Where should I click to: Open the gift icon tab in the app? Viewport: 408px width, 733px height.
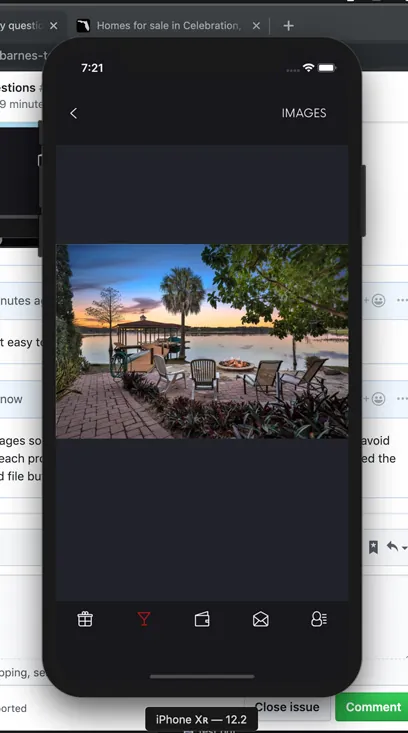(85, 619)
